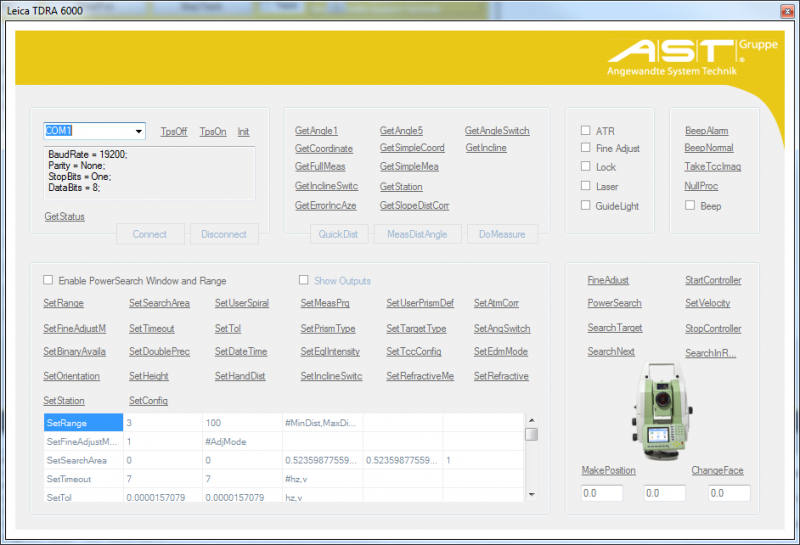Click the BeepNormal link

(709, 147)
